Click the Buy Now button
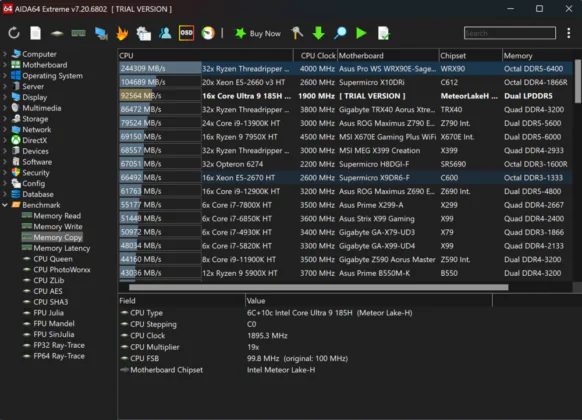582x420 pixels. point(258,33)
